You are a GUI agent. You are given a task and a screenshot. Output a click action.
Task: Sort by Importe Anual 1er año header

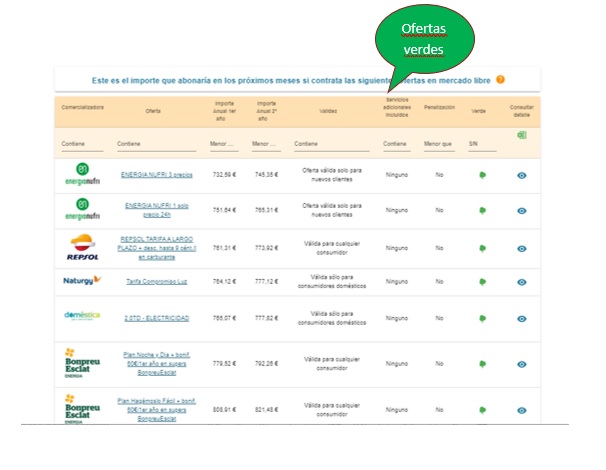tap(224, 111)
